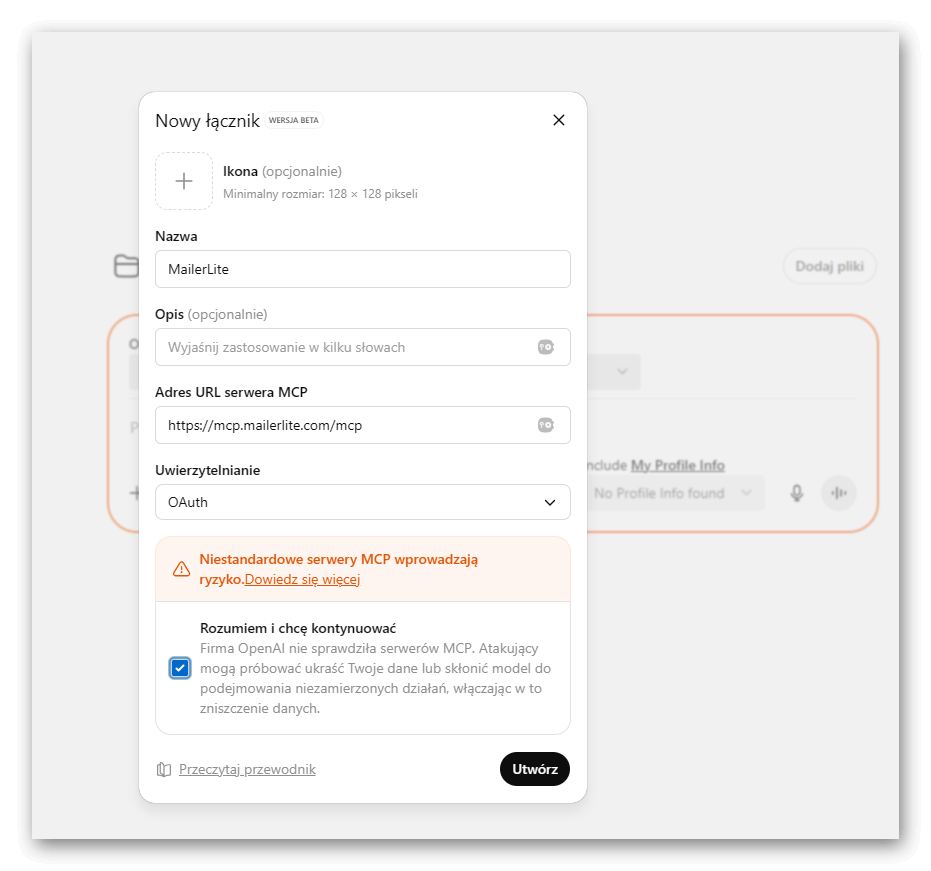This screenshot has height=871, width=931.
Task: Close the Nowy łącznik dialog
Action: point(559,120)
